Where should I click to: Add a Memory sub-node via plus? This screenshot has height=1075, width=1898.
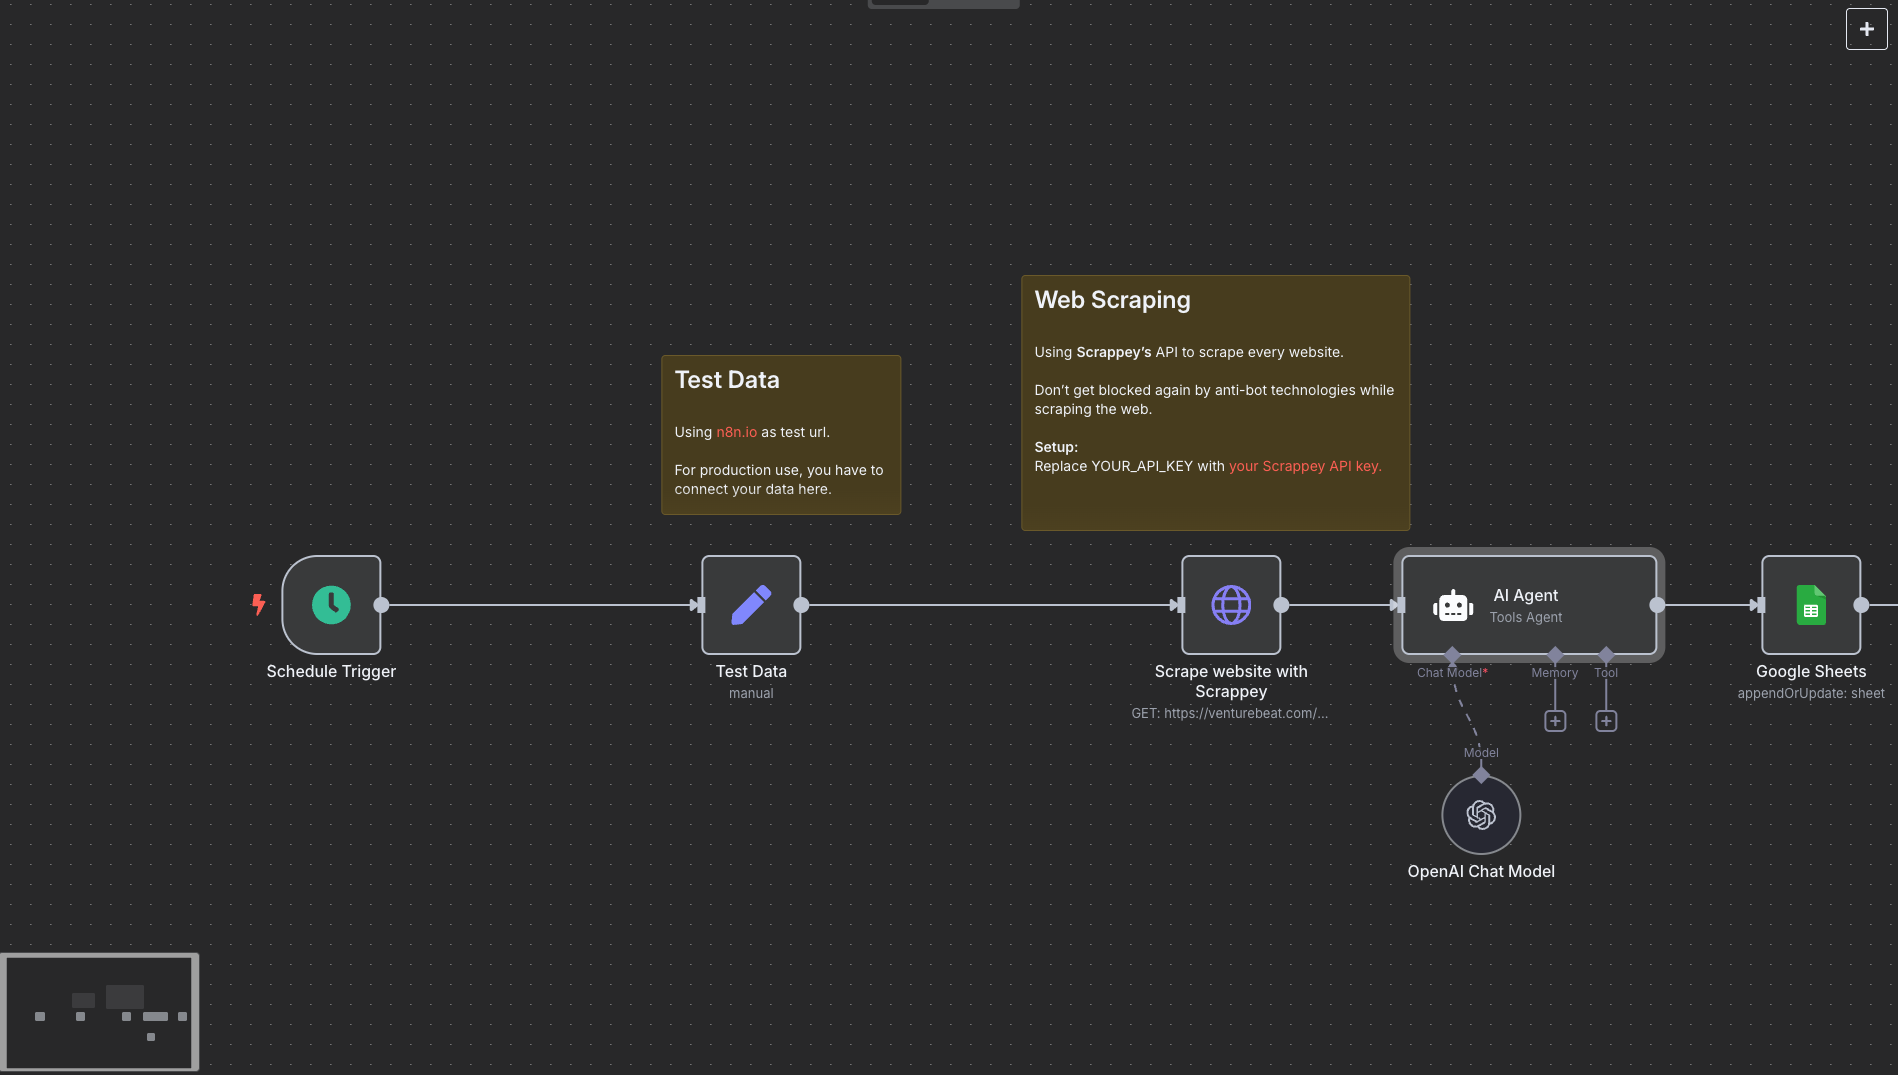coord(1555,721)
